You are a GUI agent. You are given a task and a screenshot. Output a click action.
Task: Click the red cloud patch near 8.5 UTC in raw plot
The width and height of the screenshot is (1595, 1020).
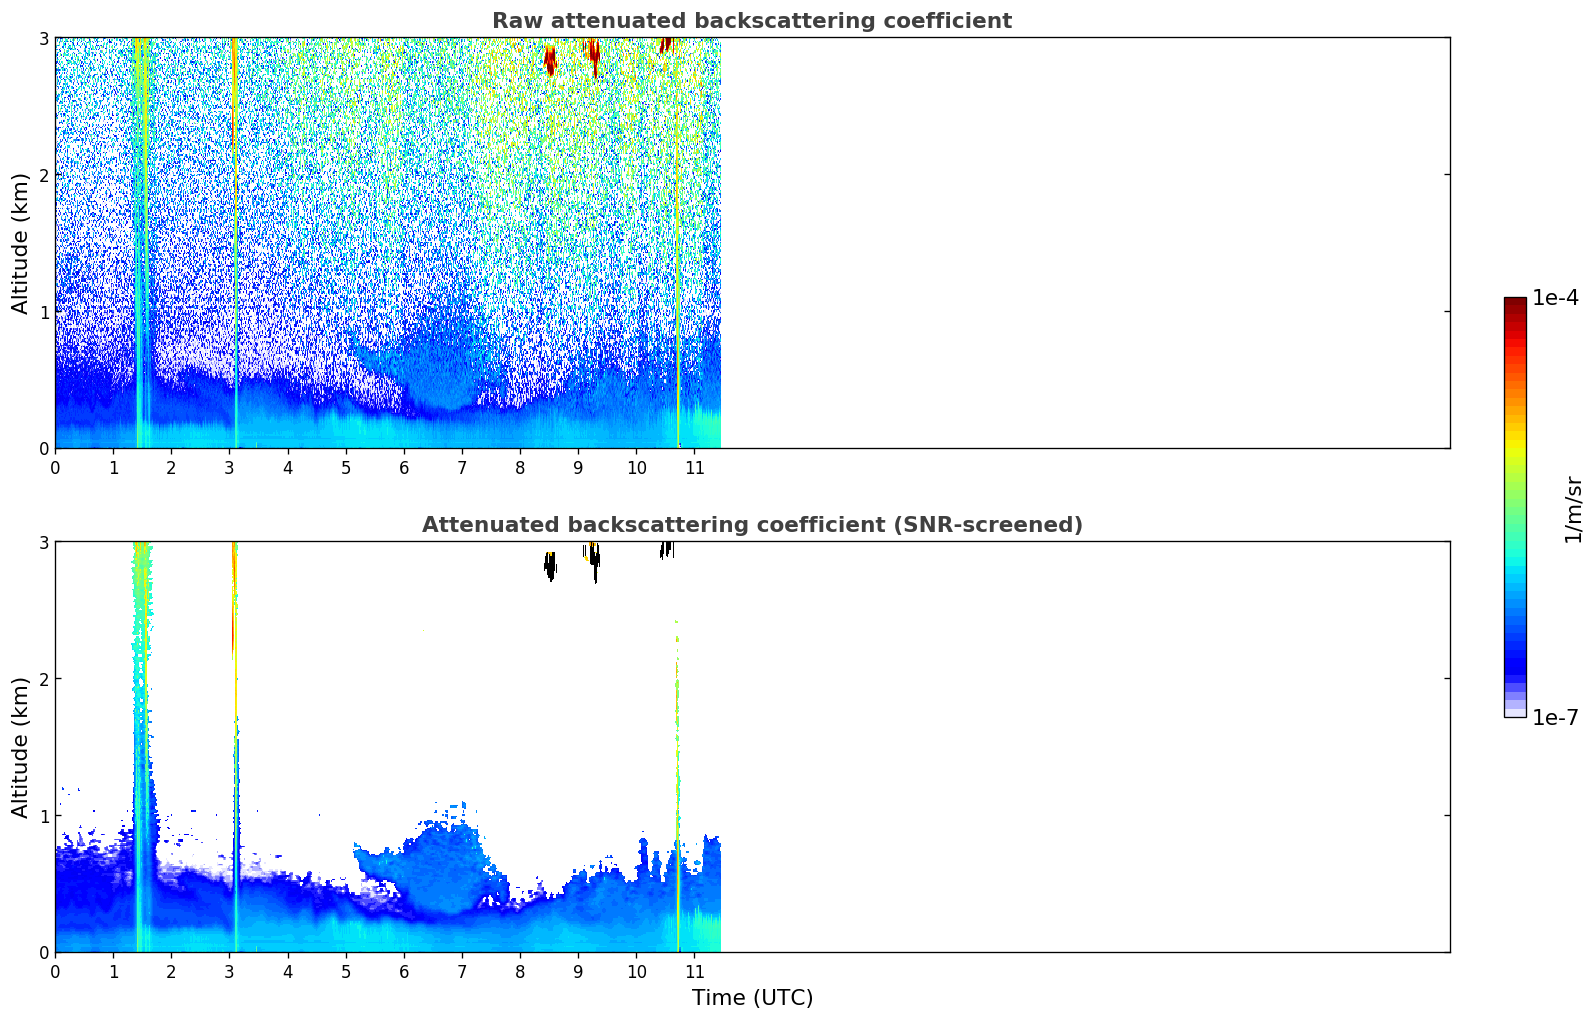tap(549, 62)
